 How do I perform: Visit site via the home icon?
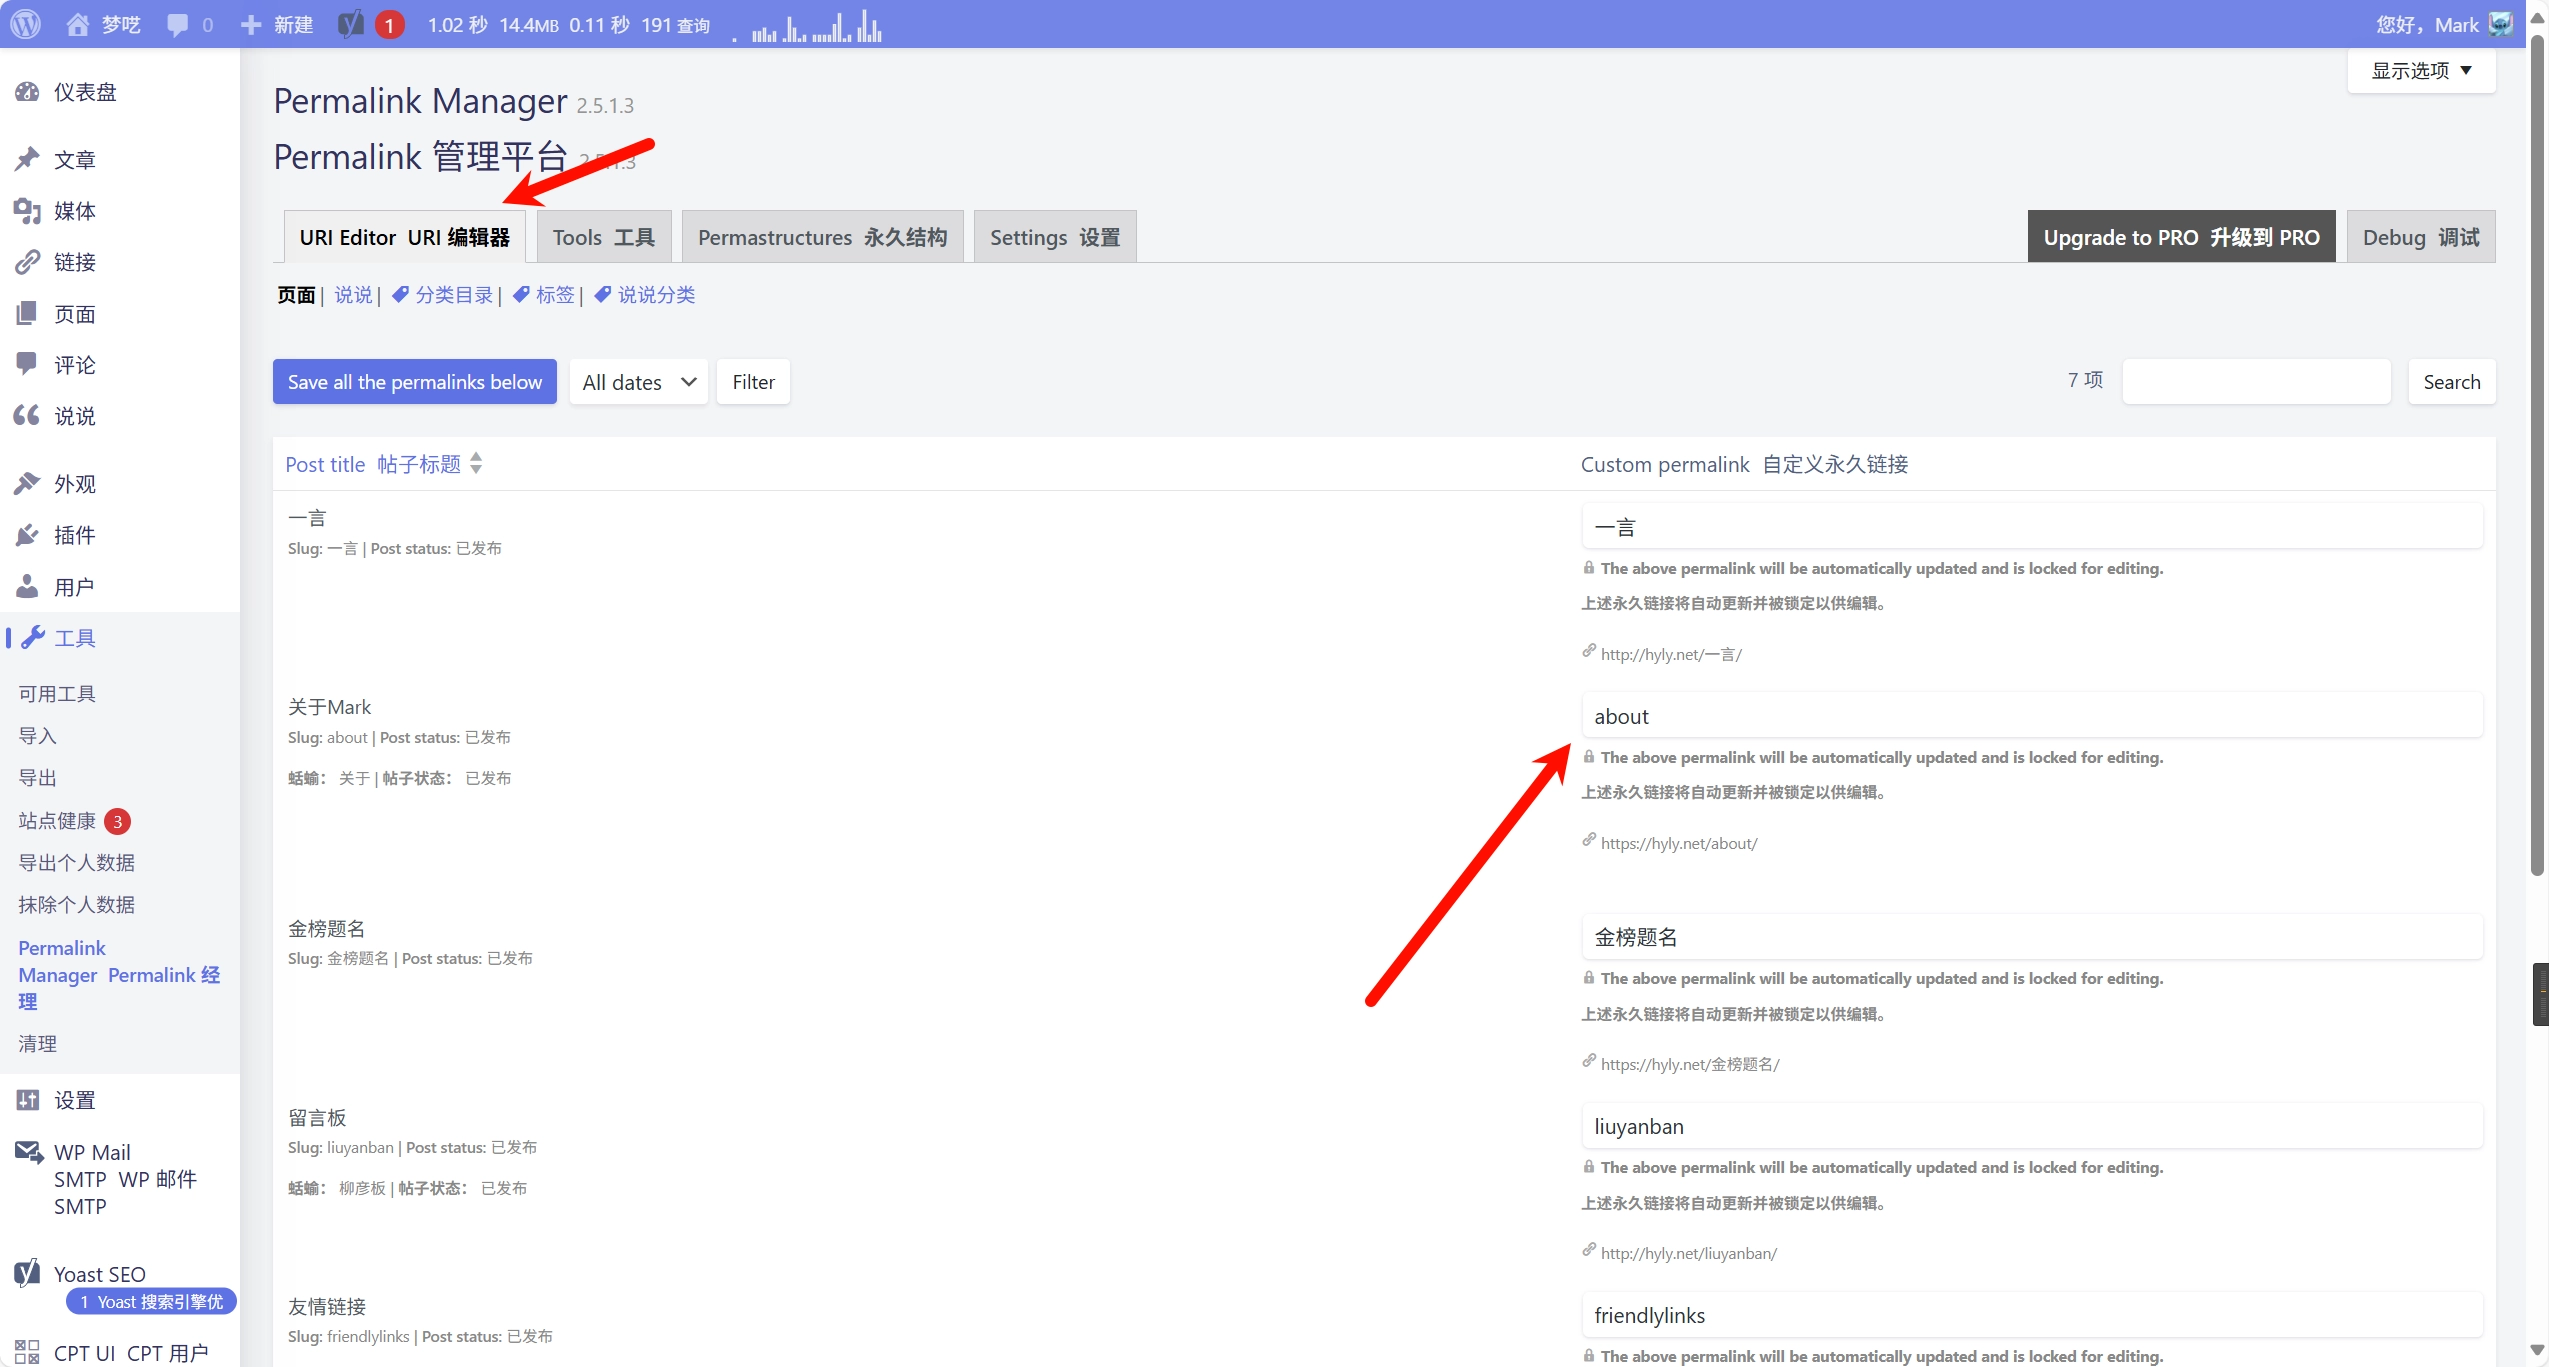77,24
